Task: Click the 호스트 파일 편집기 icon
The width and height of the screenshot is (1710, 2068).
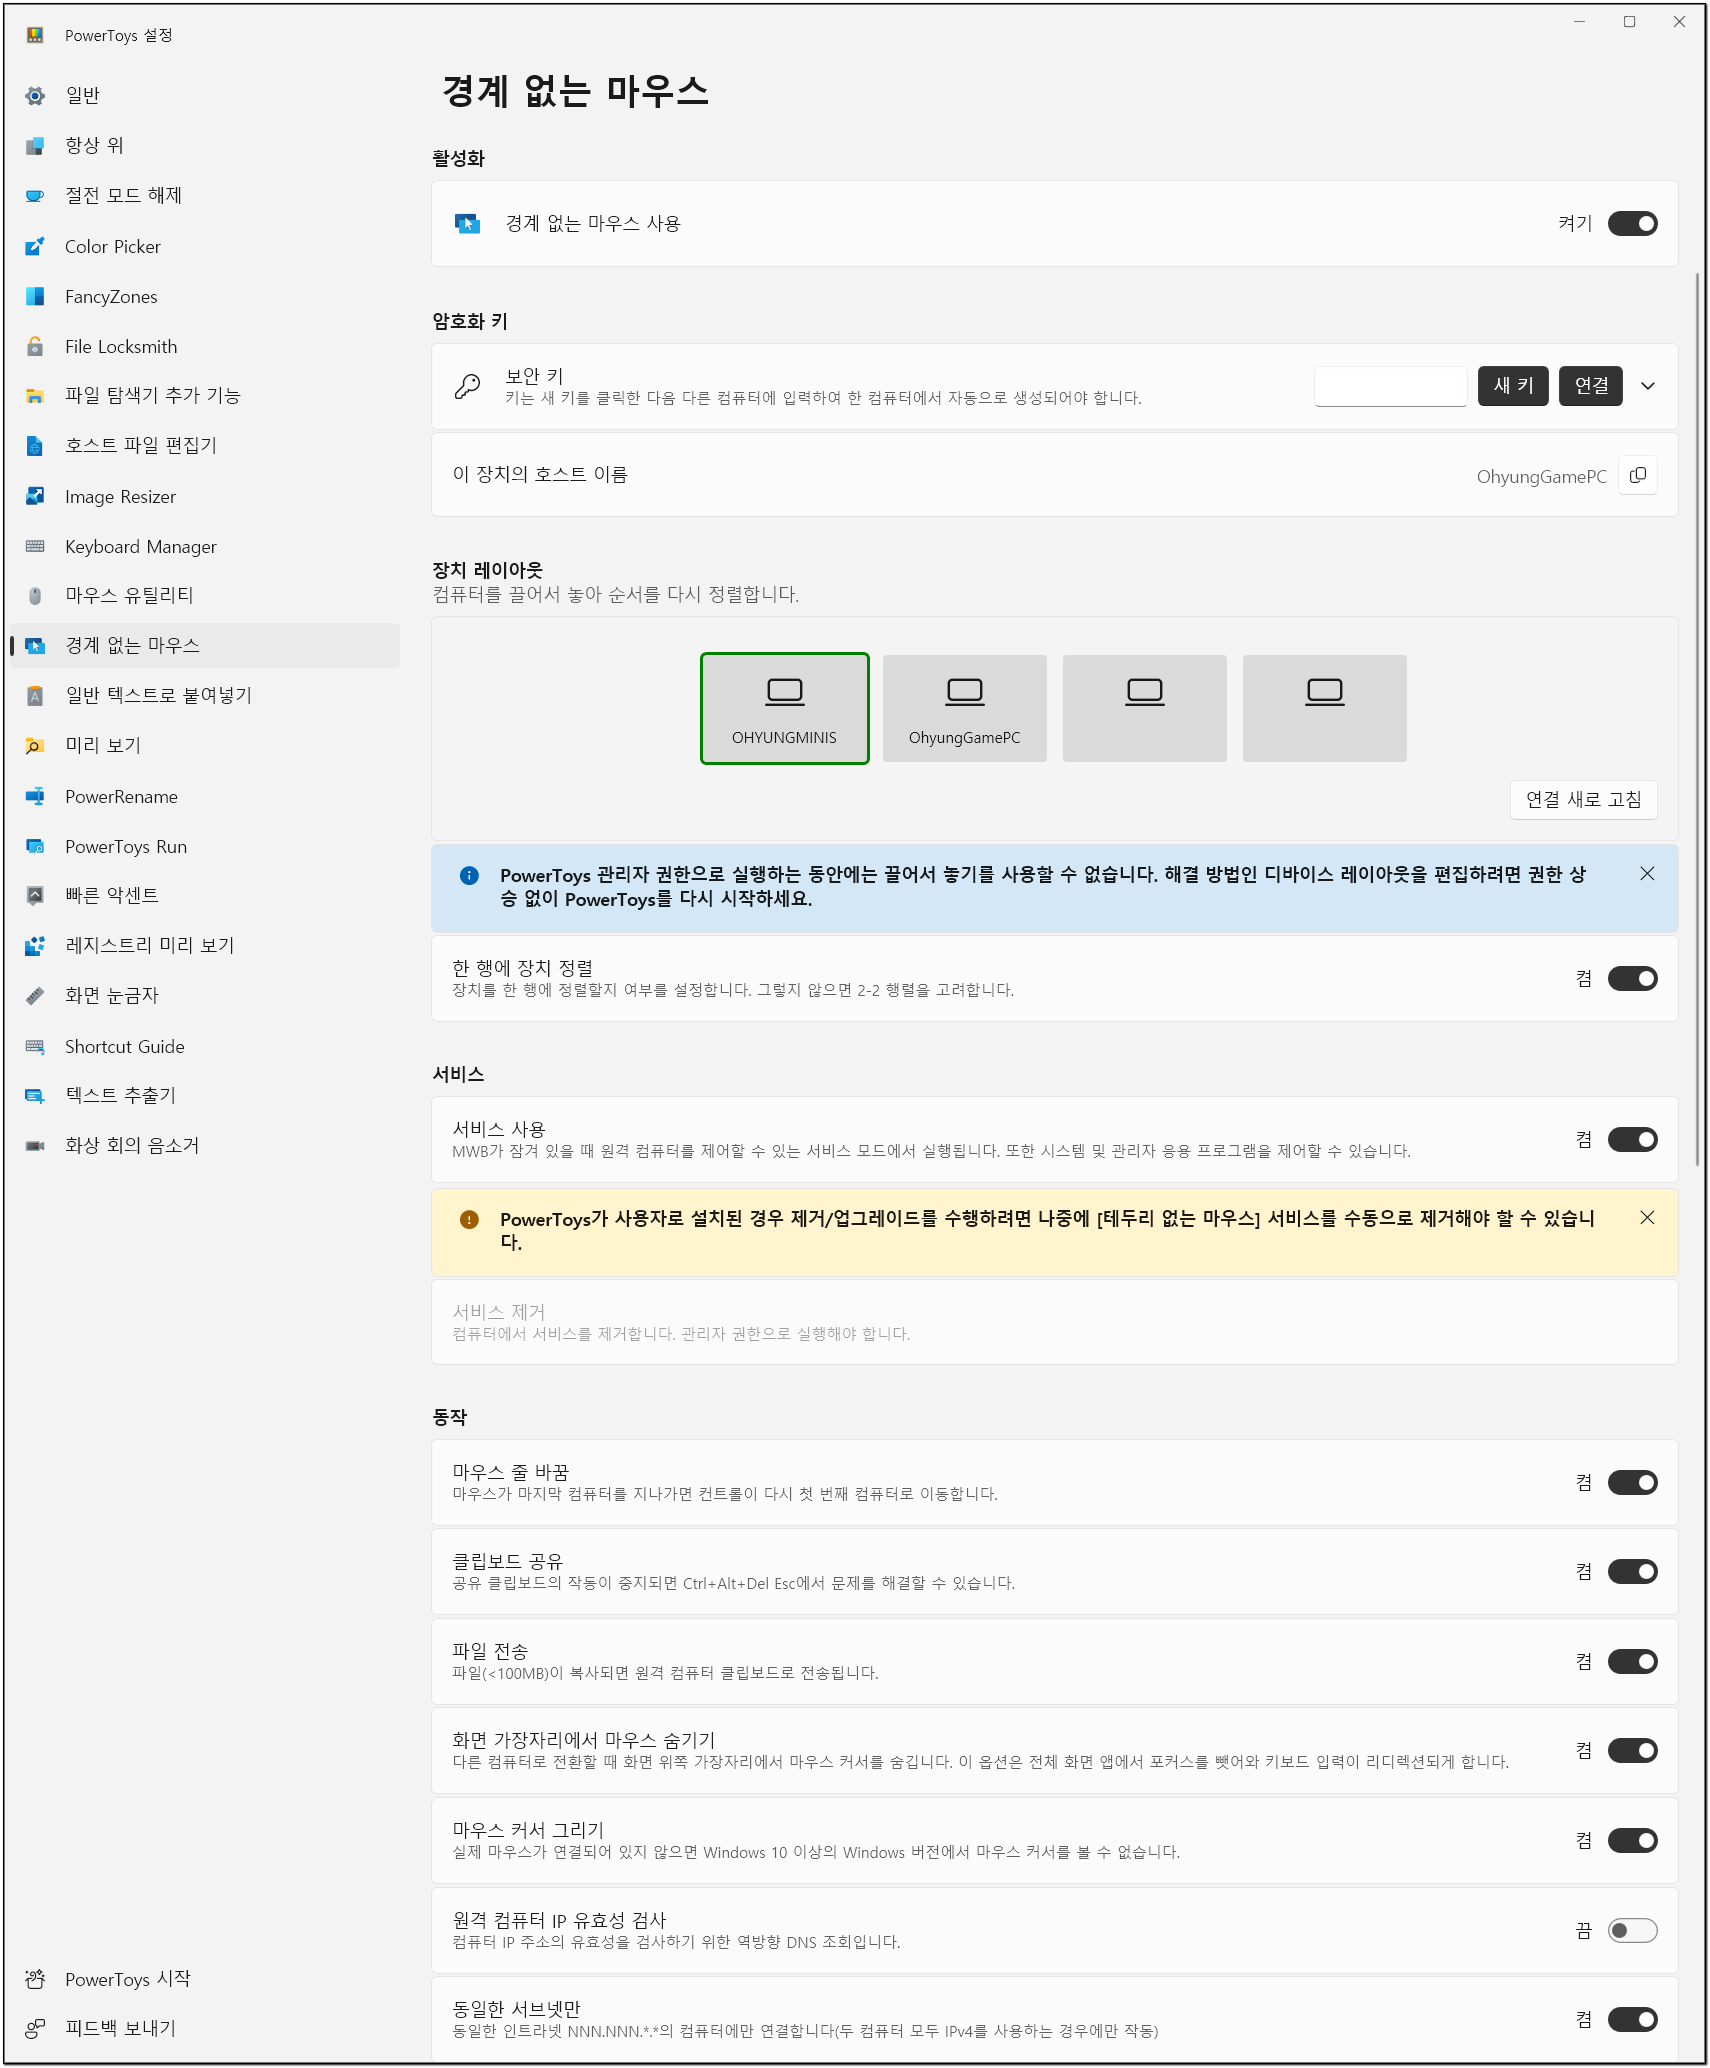Action: 35,446
